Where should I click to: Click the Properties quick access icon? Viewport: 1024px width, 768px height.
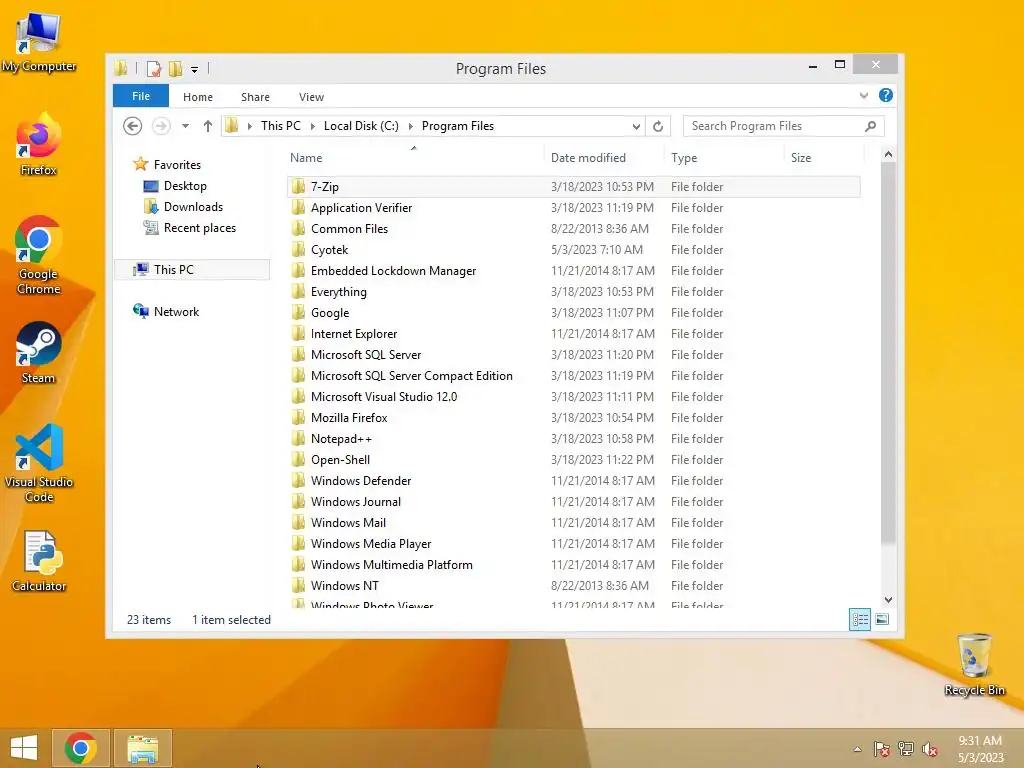tap(154, 69)
